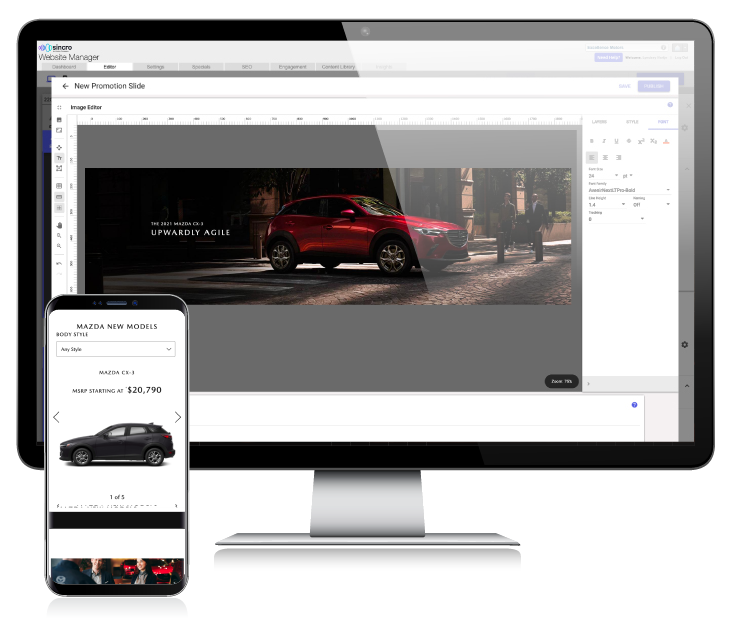Click the help question mark in Image Editor header
The height and width of the screenshot is (643, 732).
670,105
